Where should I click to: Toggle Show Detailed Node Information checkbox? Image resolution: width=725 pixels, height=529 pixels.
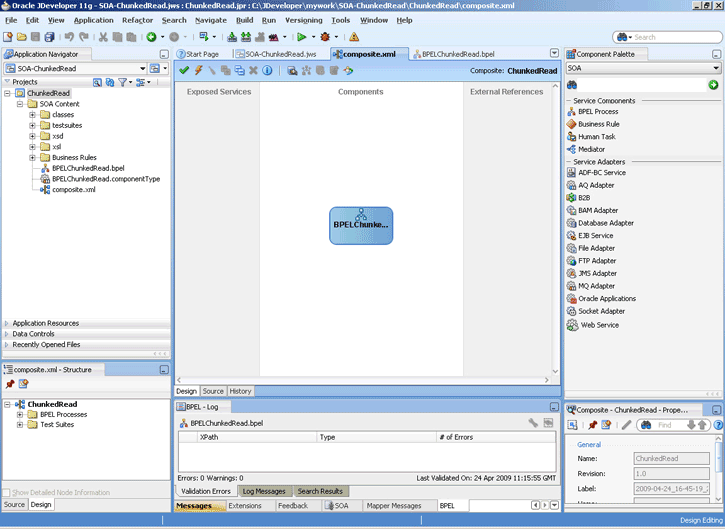8,493
